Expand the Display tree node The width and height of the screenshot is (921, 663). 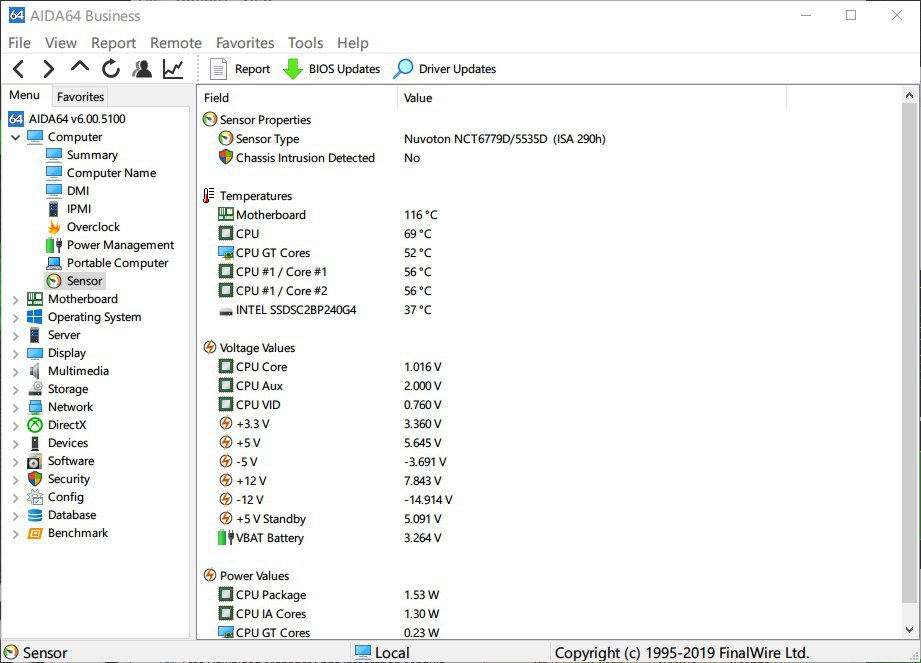15,354
